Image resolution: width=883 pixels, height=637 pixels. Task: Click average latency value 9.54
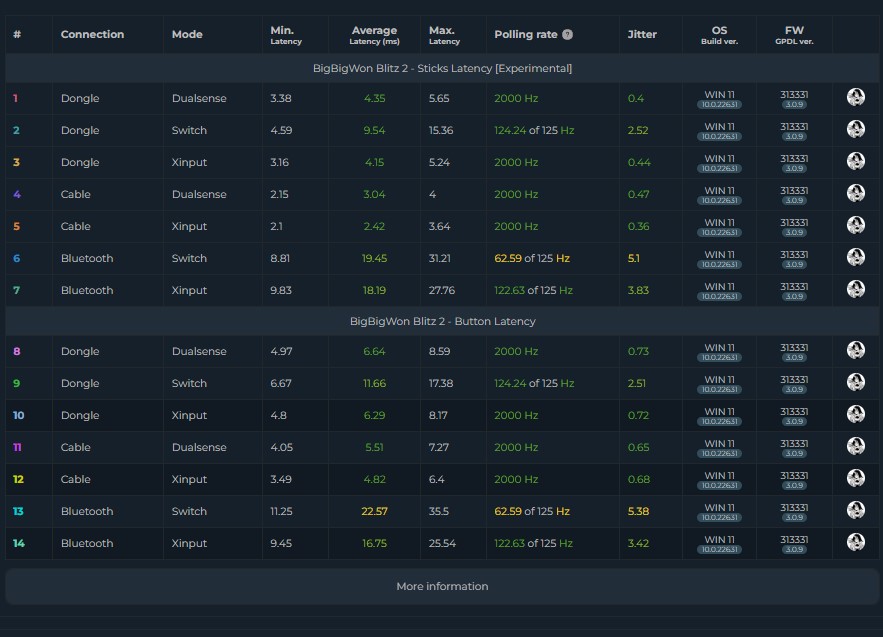click(374, 130)
